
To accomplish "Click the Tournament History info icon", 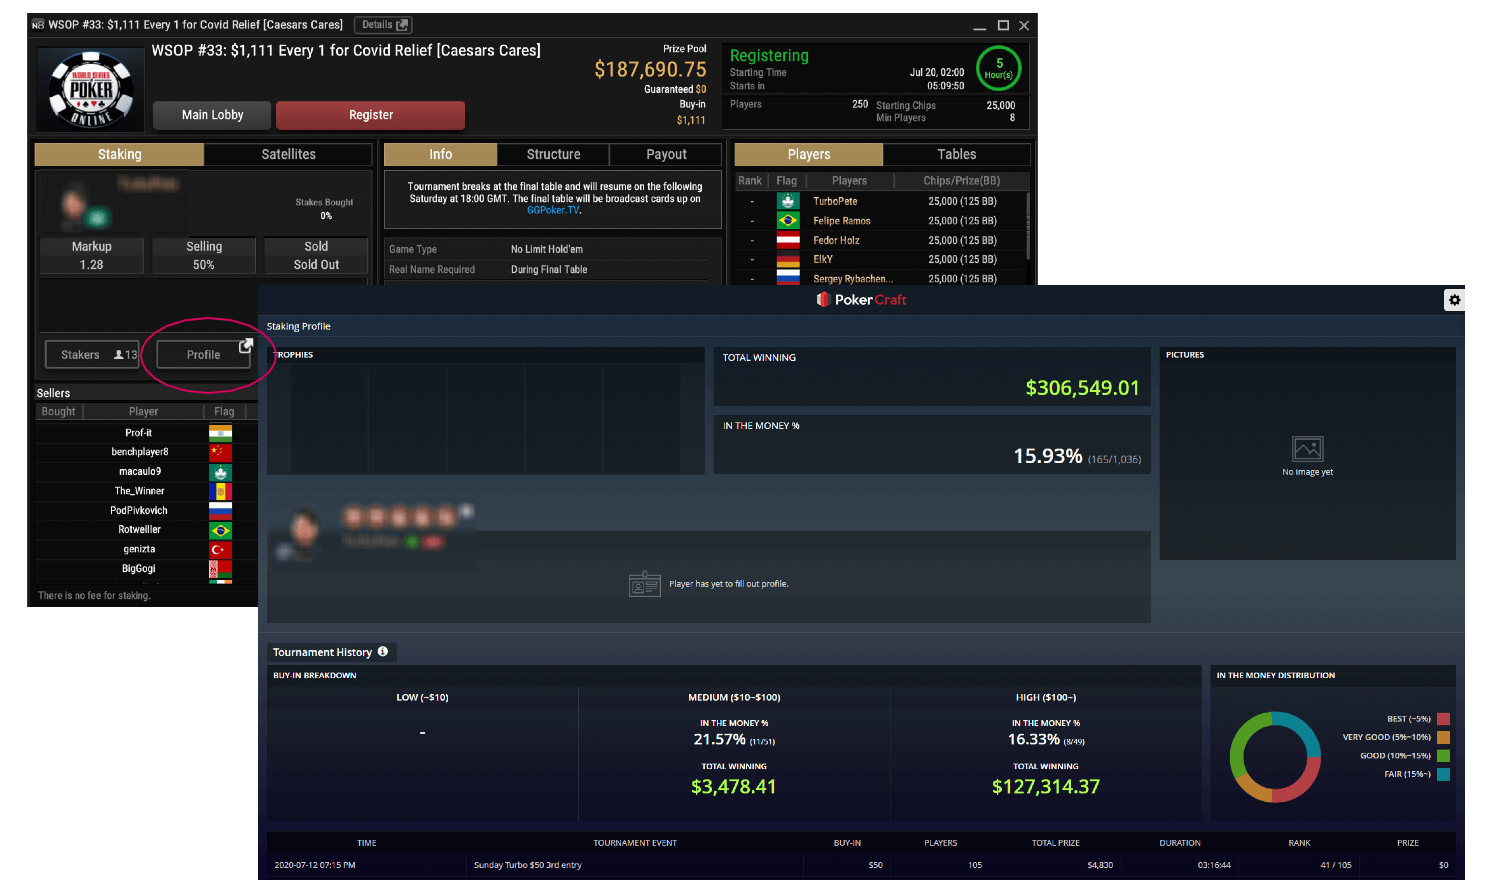I will pos(383,652).
